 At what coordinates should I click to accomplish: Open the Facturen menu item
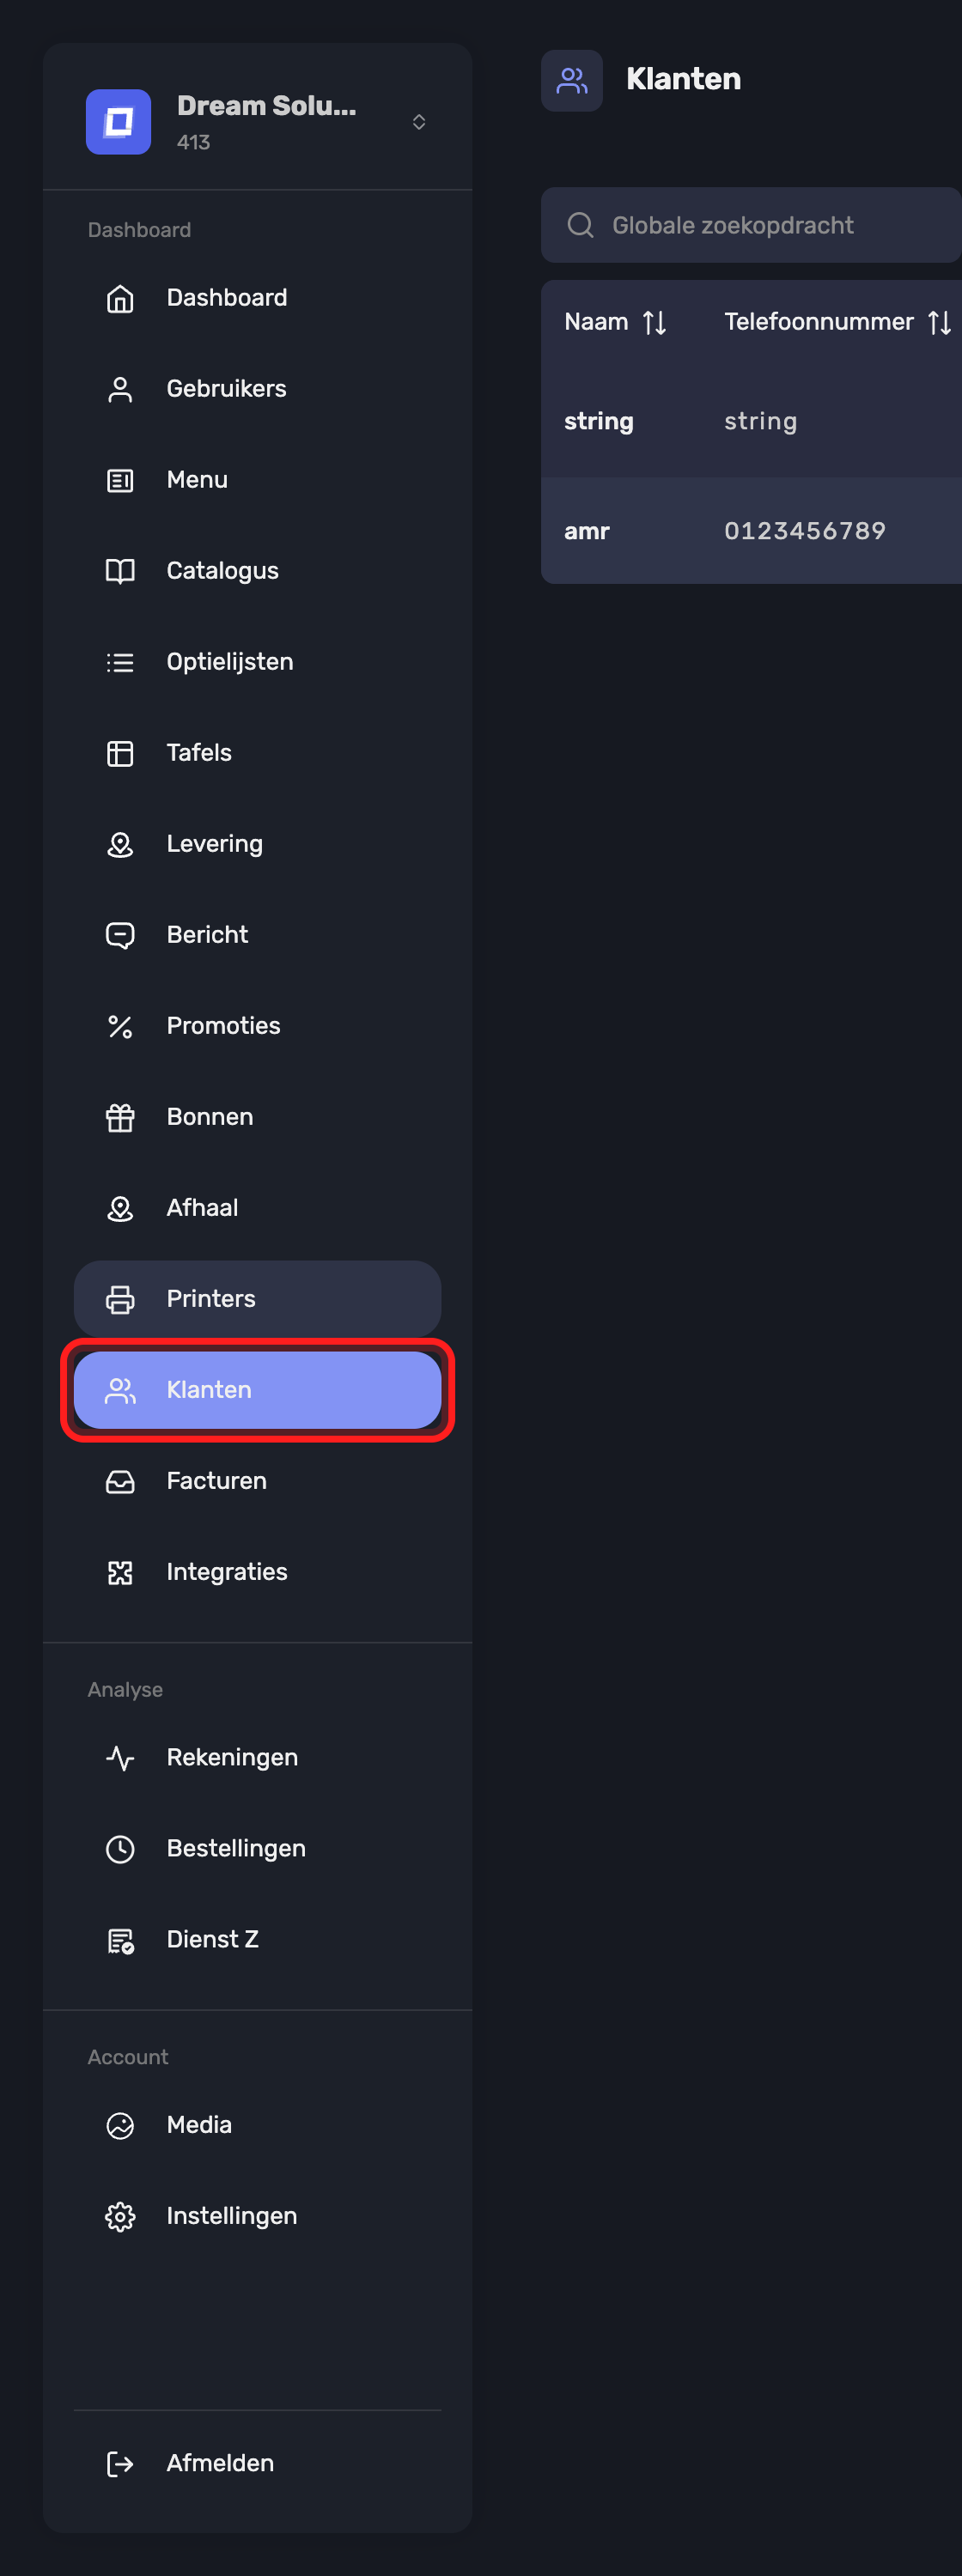coord(258,1481)
